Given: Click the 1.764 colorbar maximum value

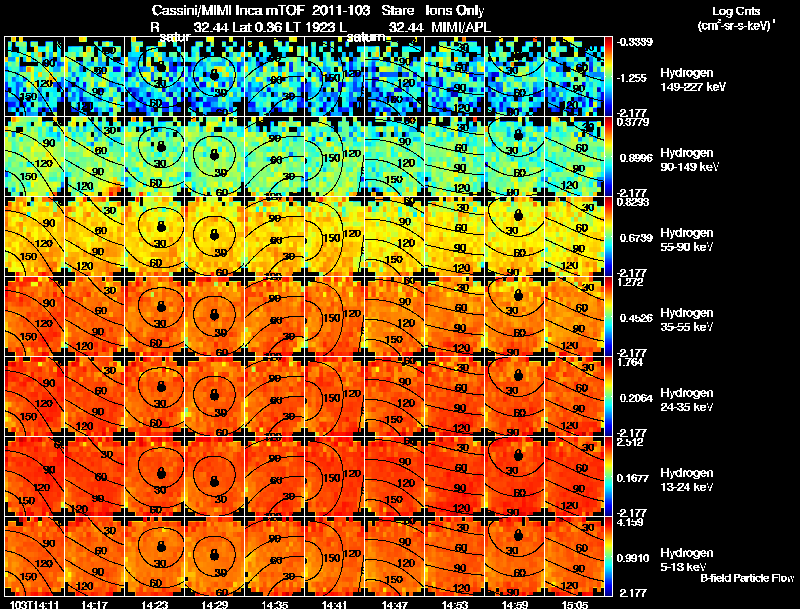Looking at the screenshot, I should click(x=630, y=363).
